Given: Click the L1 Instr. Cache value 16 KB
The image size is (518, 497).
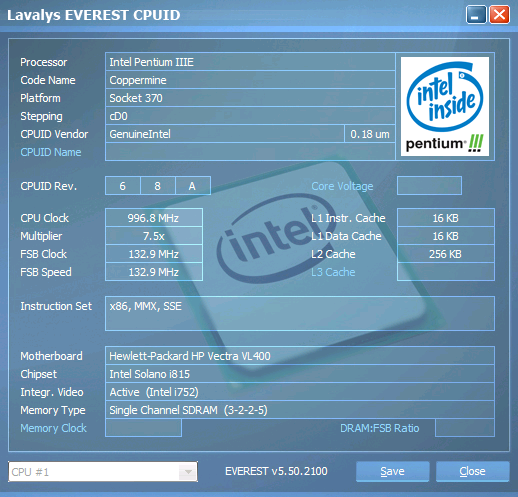Looking at the screenshot, I should click(x=446, y=218).
